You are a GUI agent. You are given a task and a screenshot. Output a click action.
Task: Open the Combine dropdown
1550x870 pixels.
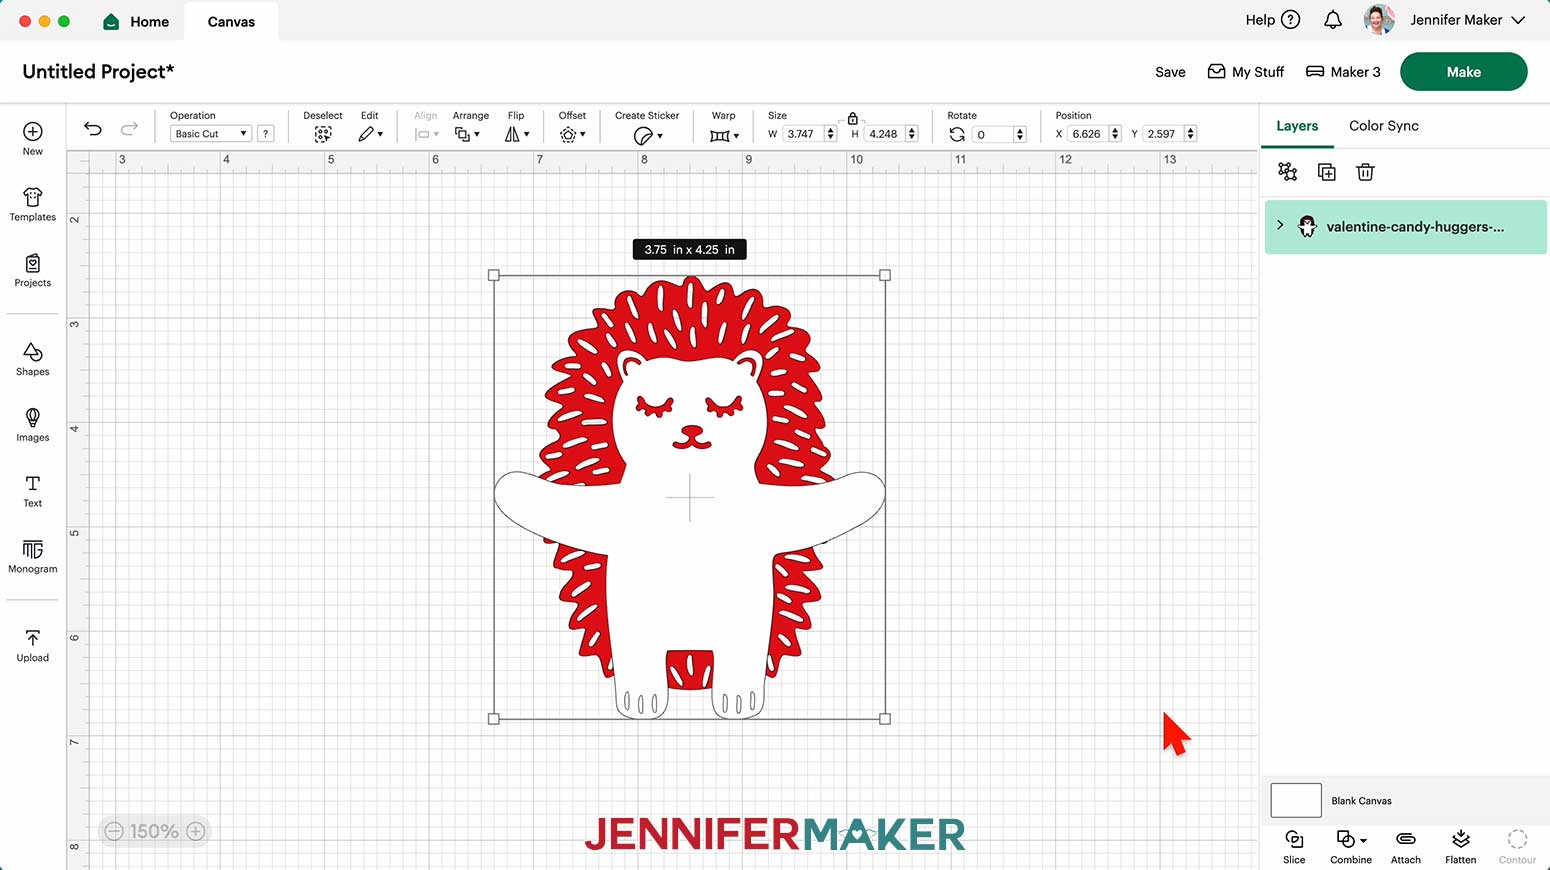1351,846
